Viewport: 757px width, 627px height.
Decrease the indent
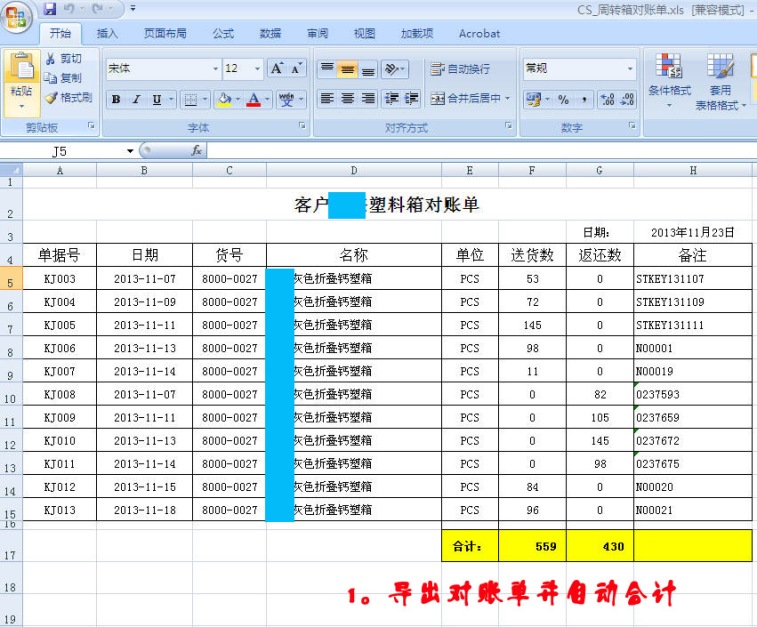point(391,98)
